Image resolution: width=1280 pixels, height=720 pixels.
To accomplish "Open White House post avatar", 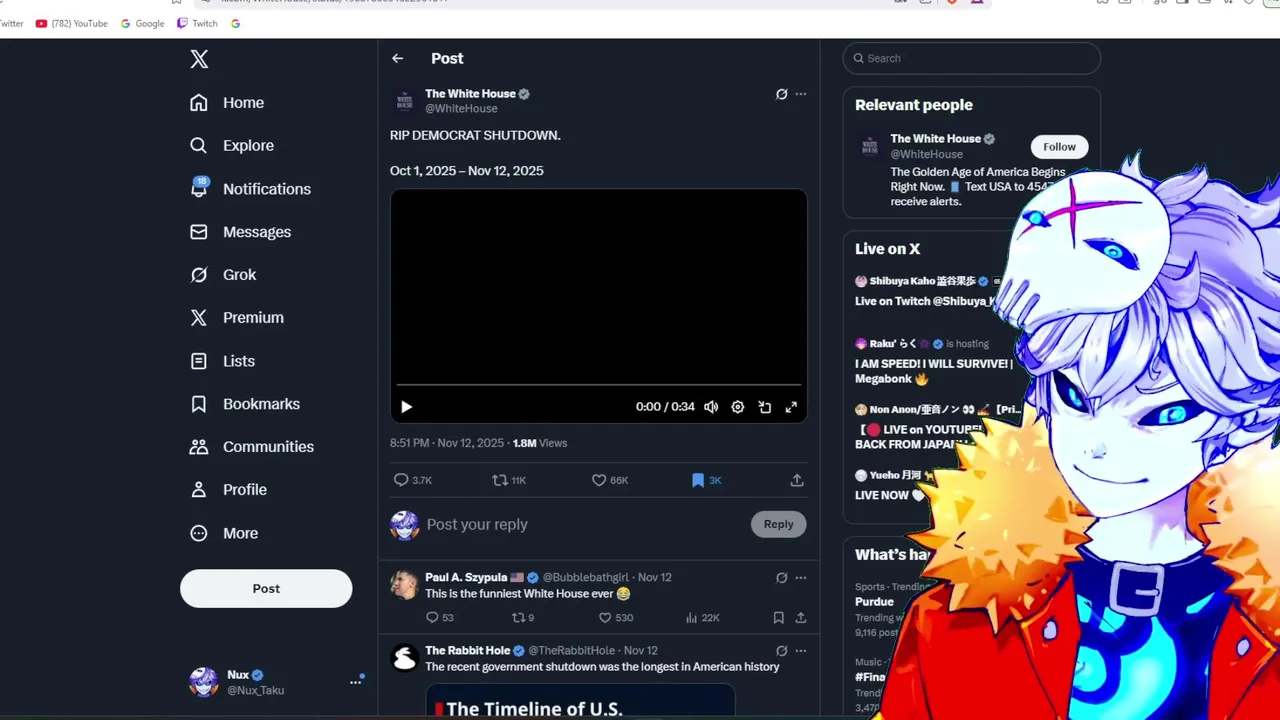I will tap(404, 101).
